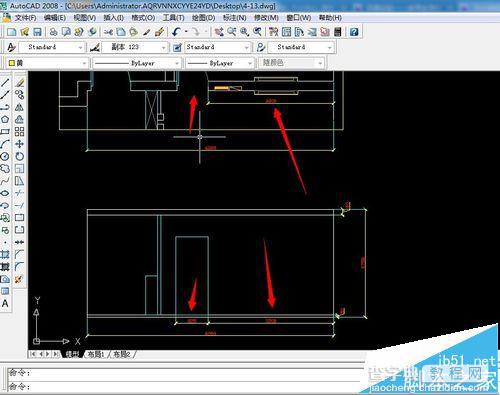The image size is (500, 395).
Task: Open the yellow color control dropdown
Action: click(x=47, y=63)
